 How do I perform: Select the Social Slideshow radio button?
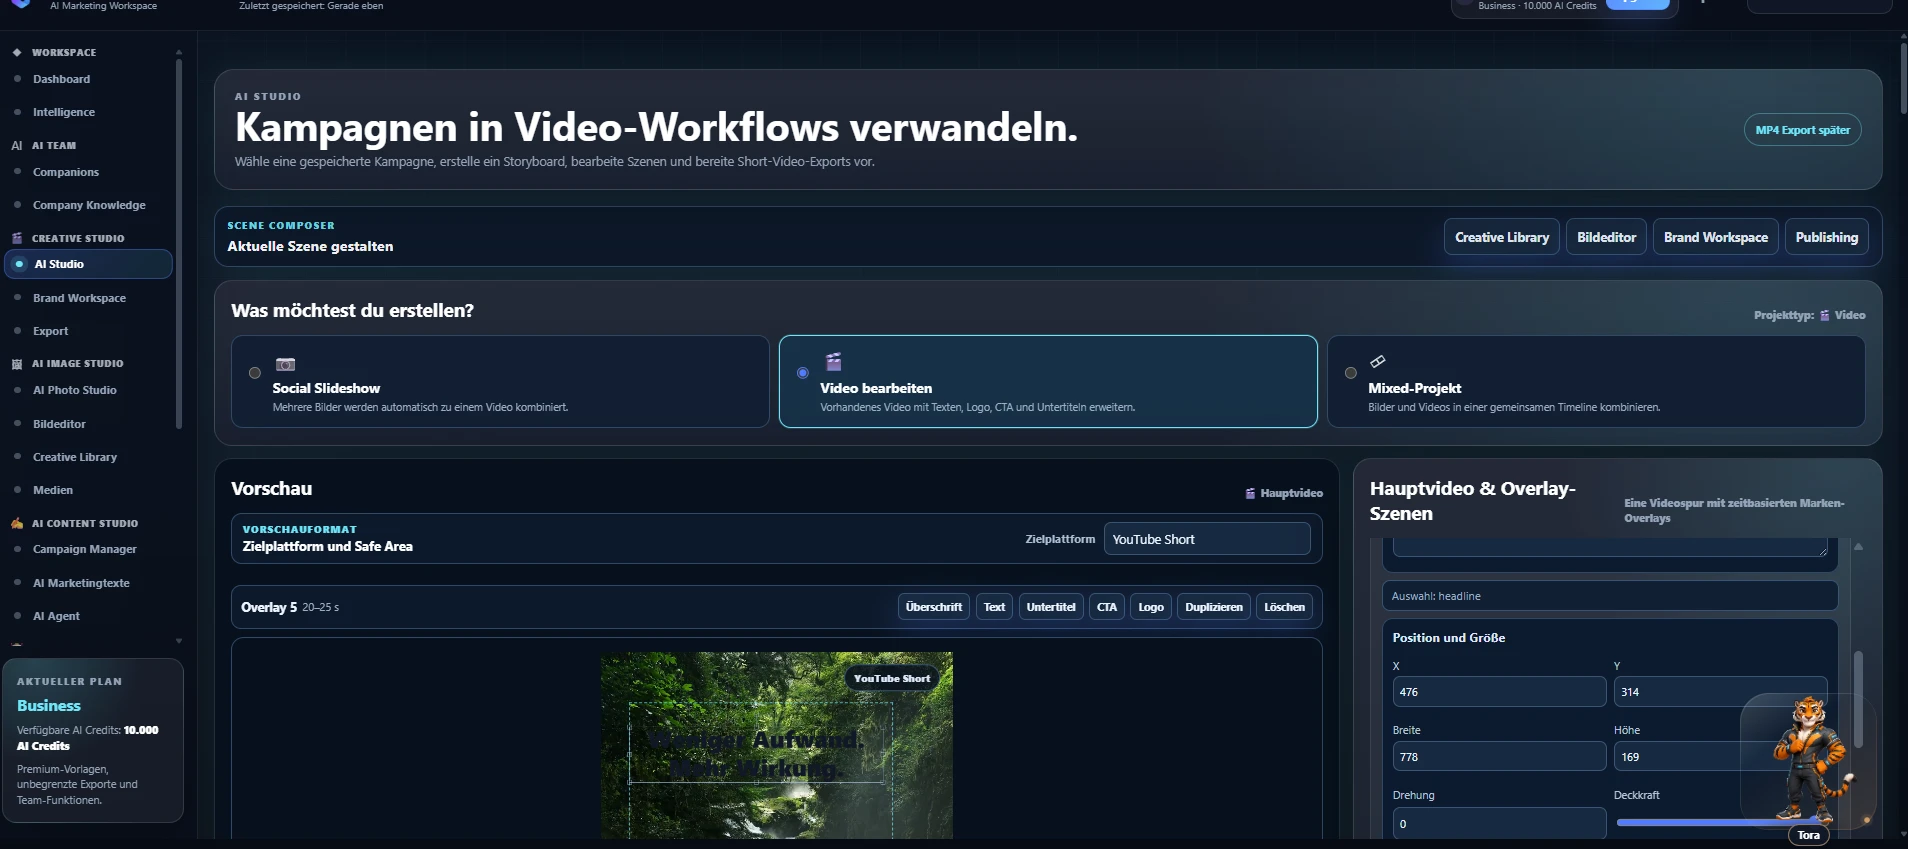(x=255, y=373)
